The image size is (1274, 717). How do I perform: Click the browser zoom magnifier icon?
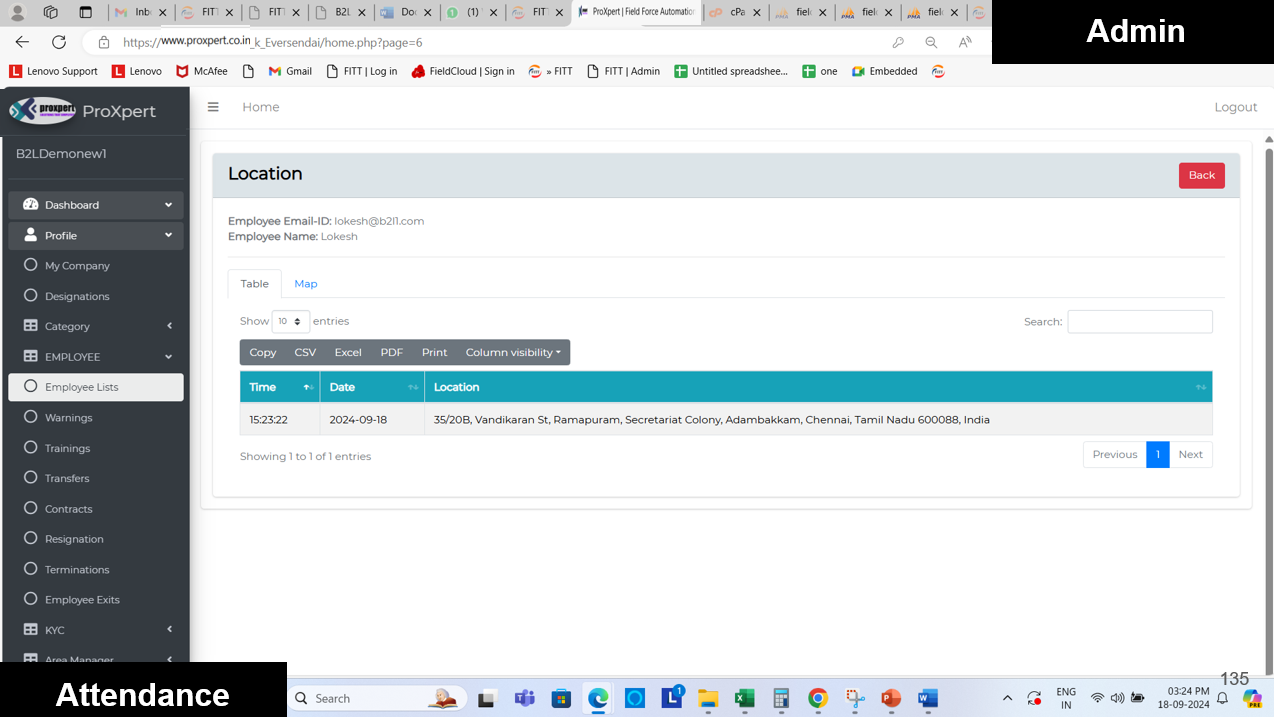click(x=931, y=42)
